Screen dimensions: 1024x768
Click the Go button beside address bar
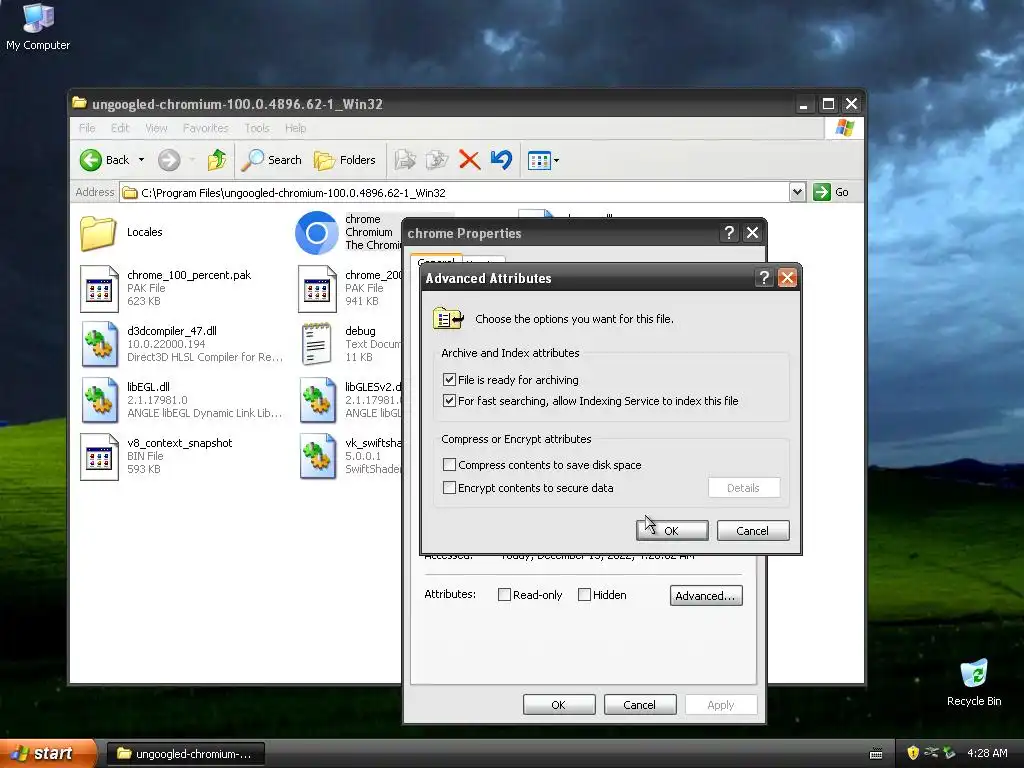click(831, 192)
